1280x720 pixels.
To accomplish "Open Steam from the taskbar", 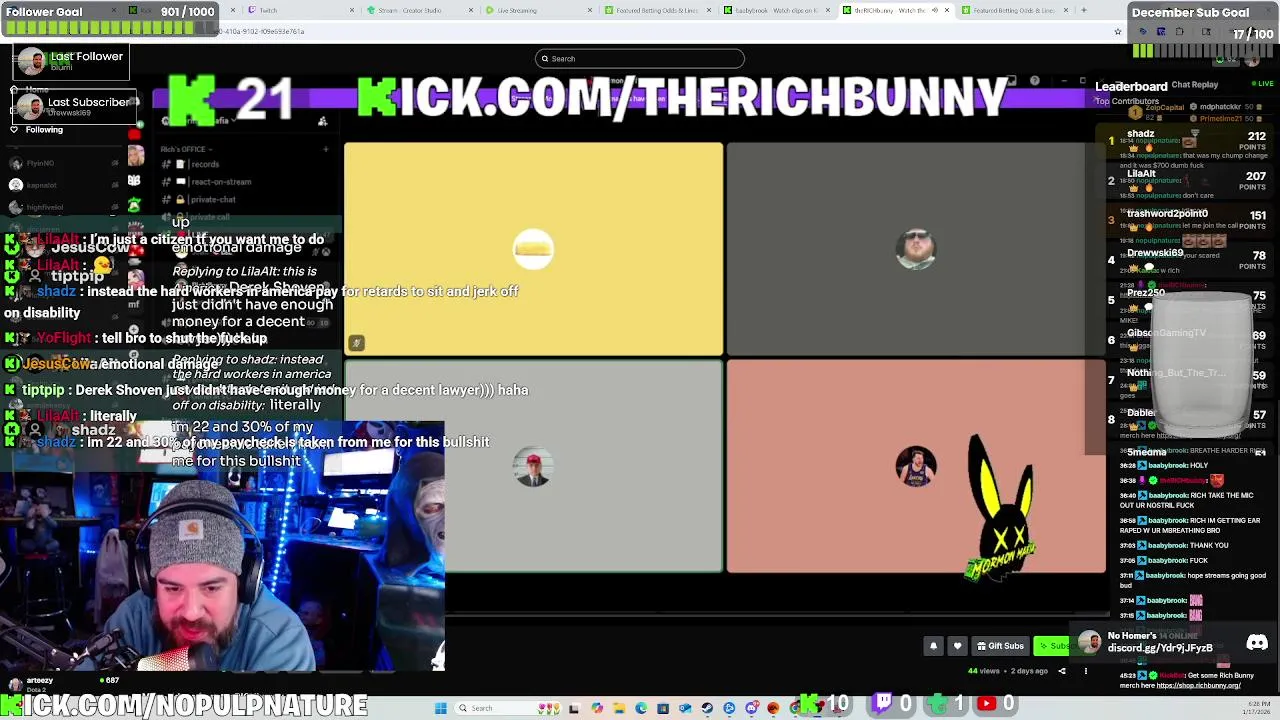I will click(x=707, y=708).
